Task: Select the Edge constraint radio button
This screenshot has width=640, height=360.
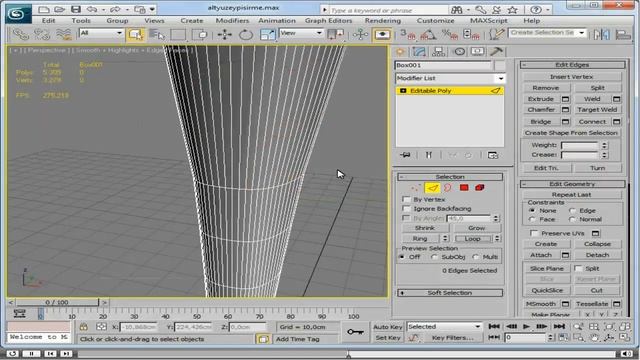Action: point(573,211)
